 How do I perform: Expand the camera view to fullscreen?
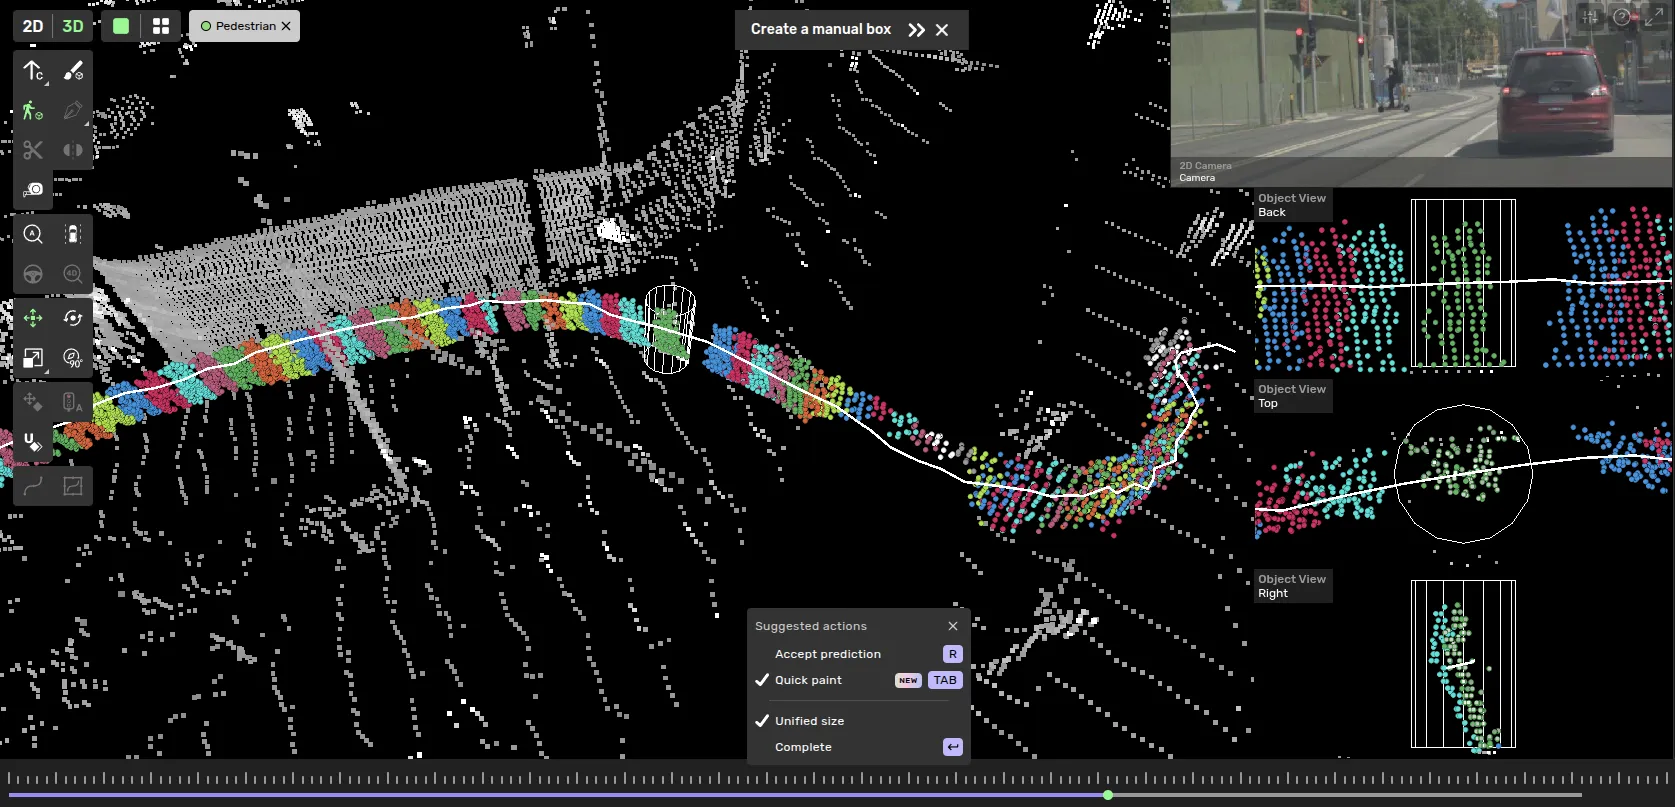coord(1654,17)
